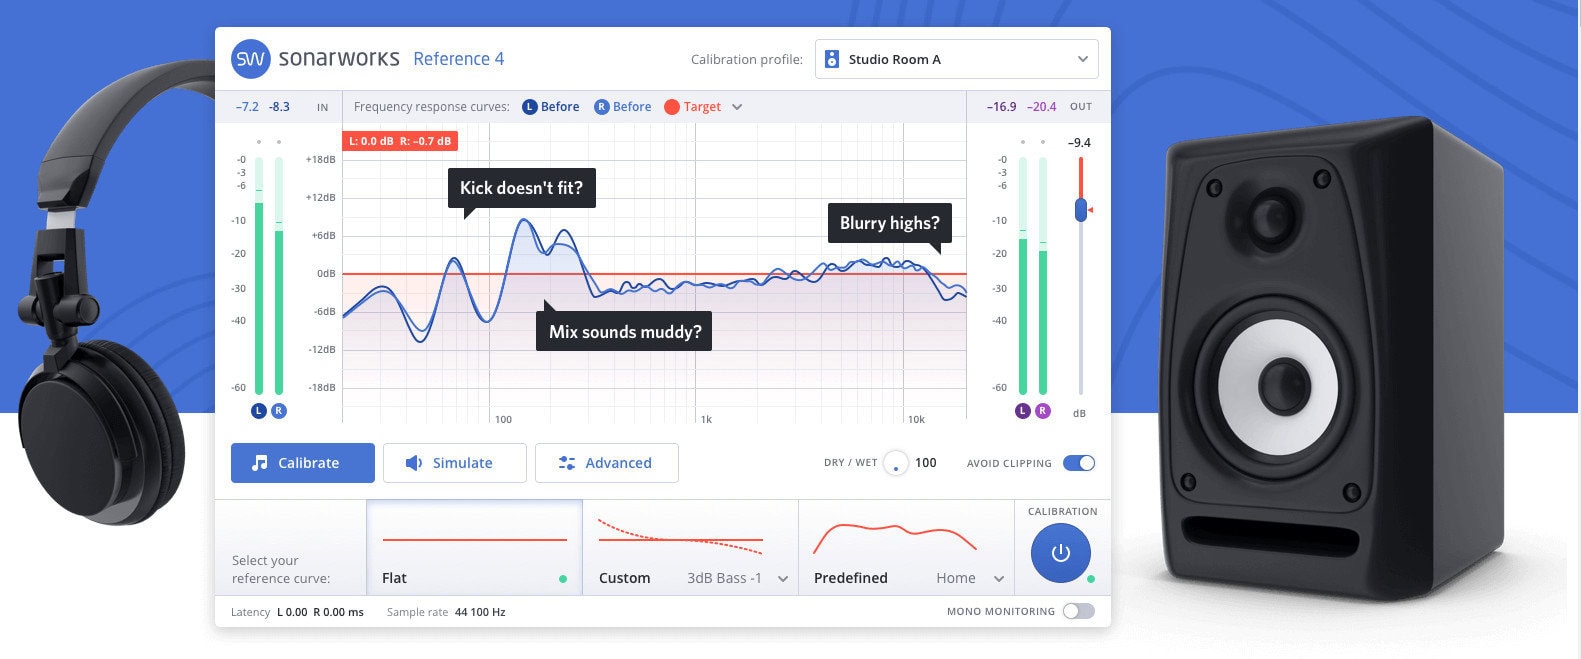The height and width of the screenshot is (659, 1581).
Task: Click the input L channel badge
Action: click(259, 411)
